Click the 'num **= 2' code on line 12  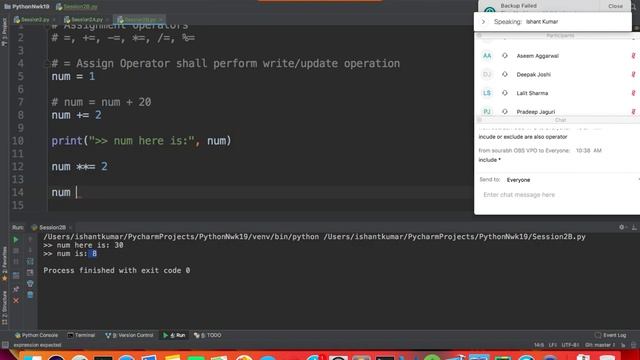80,167
